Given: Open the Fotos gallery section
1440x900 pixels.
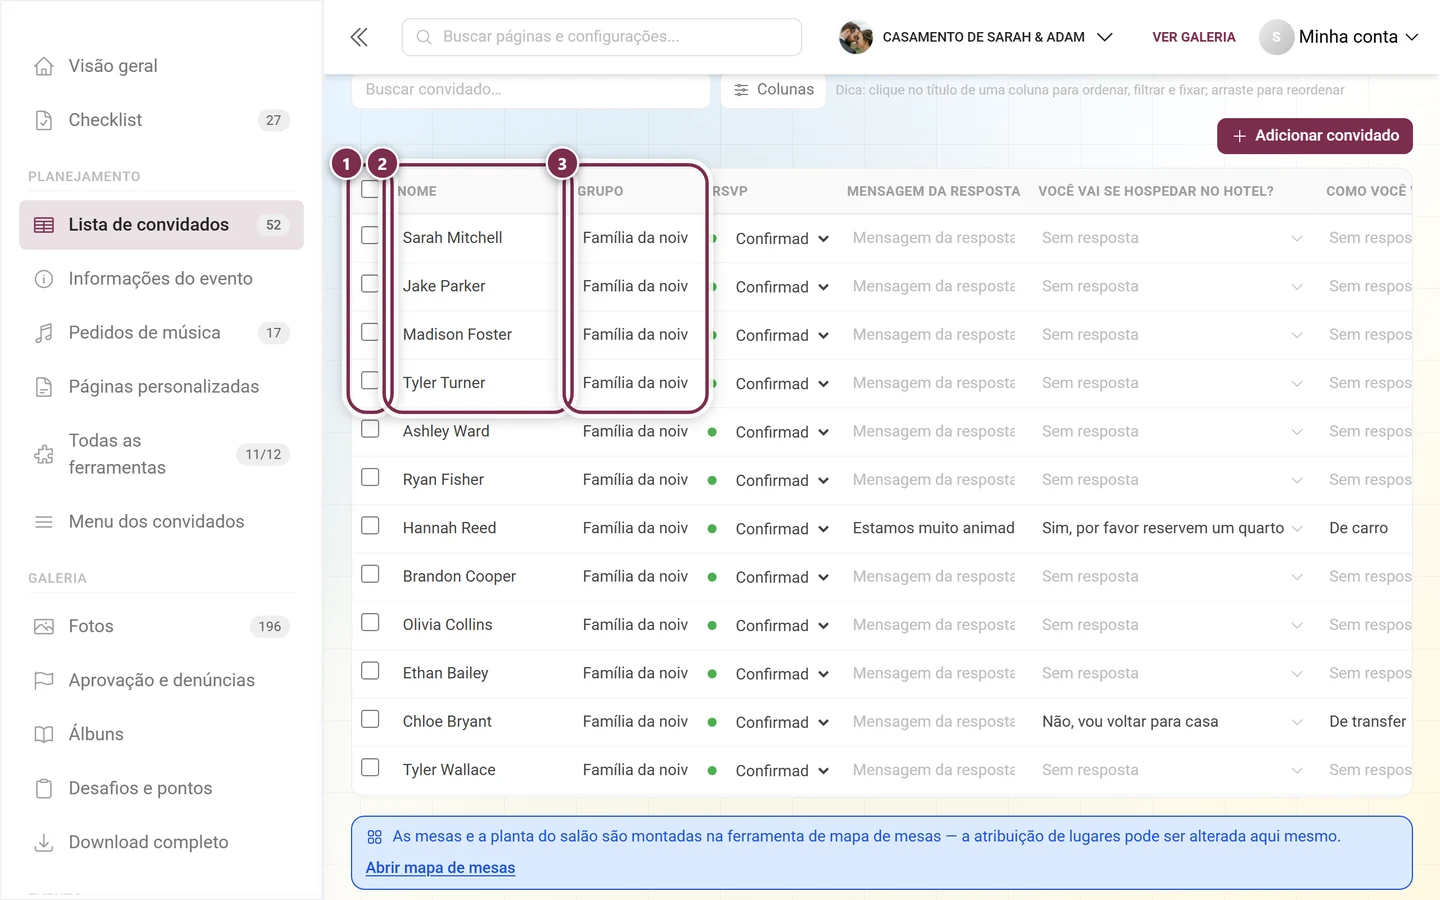Looking at the screenshot, I should pyautogui.click(x=161, y=627).
